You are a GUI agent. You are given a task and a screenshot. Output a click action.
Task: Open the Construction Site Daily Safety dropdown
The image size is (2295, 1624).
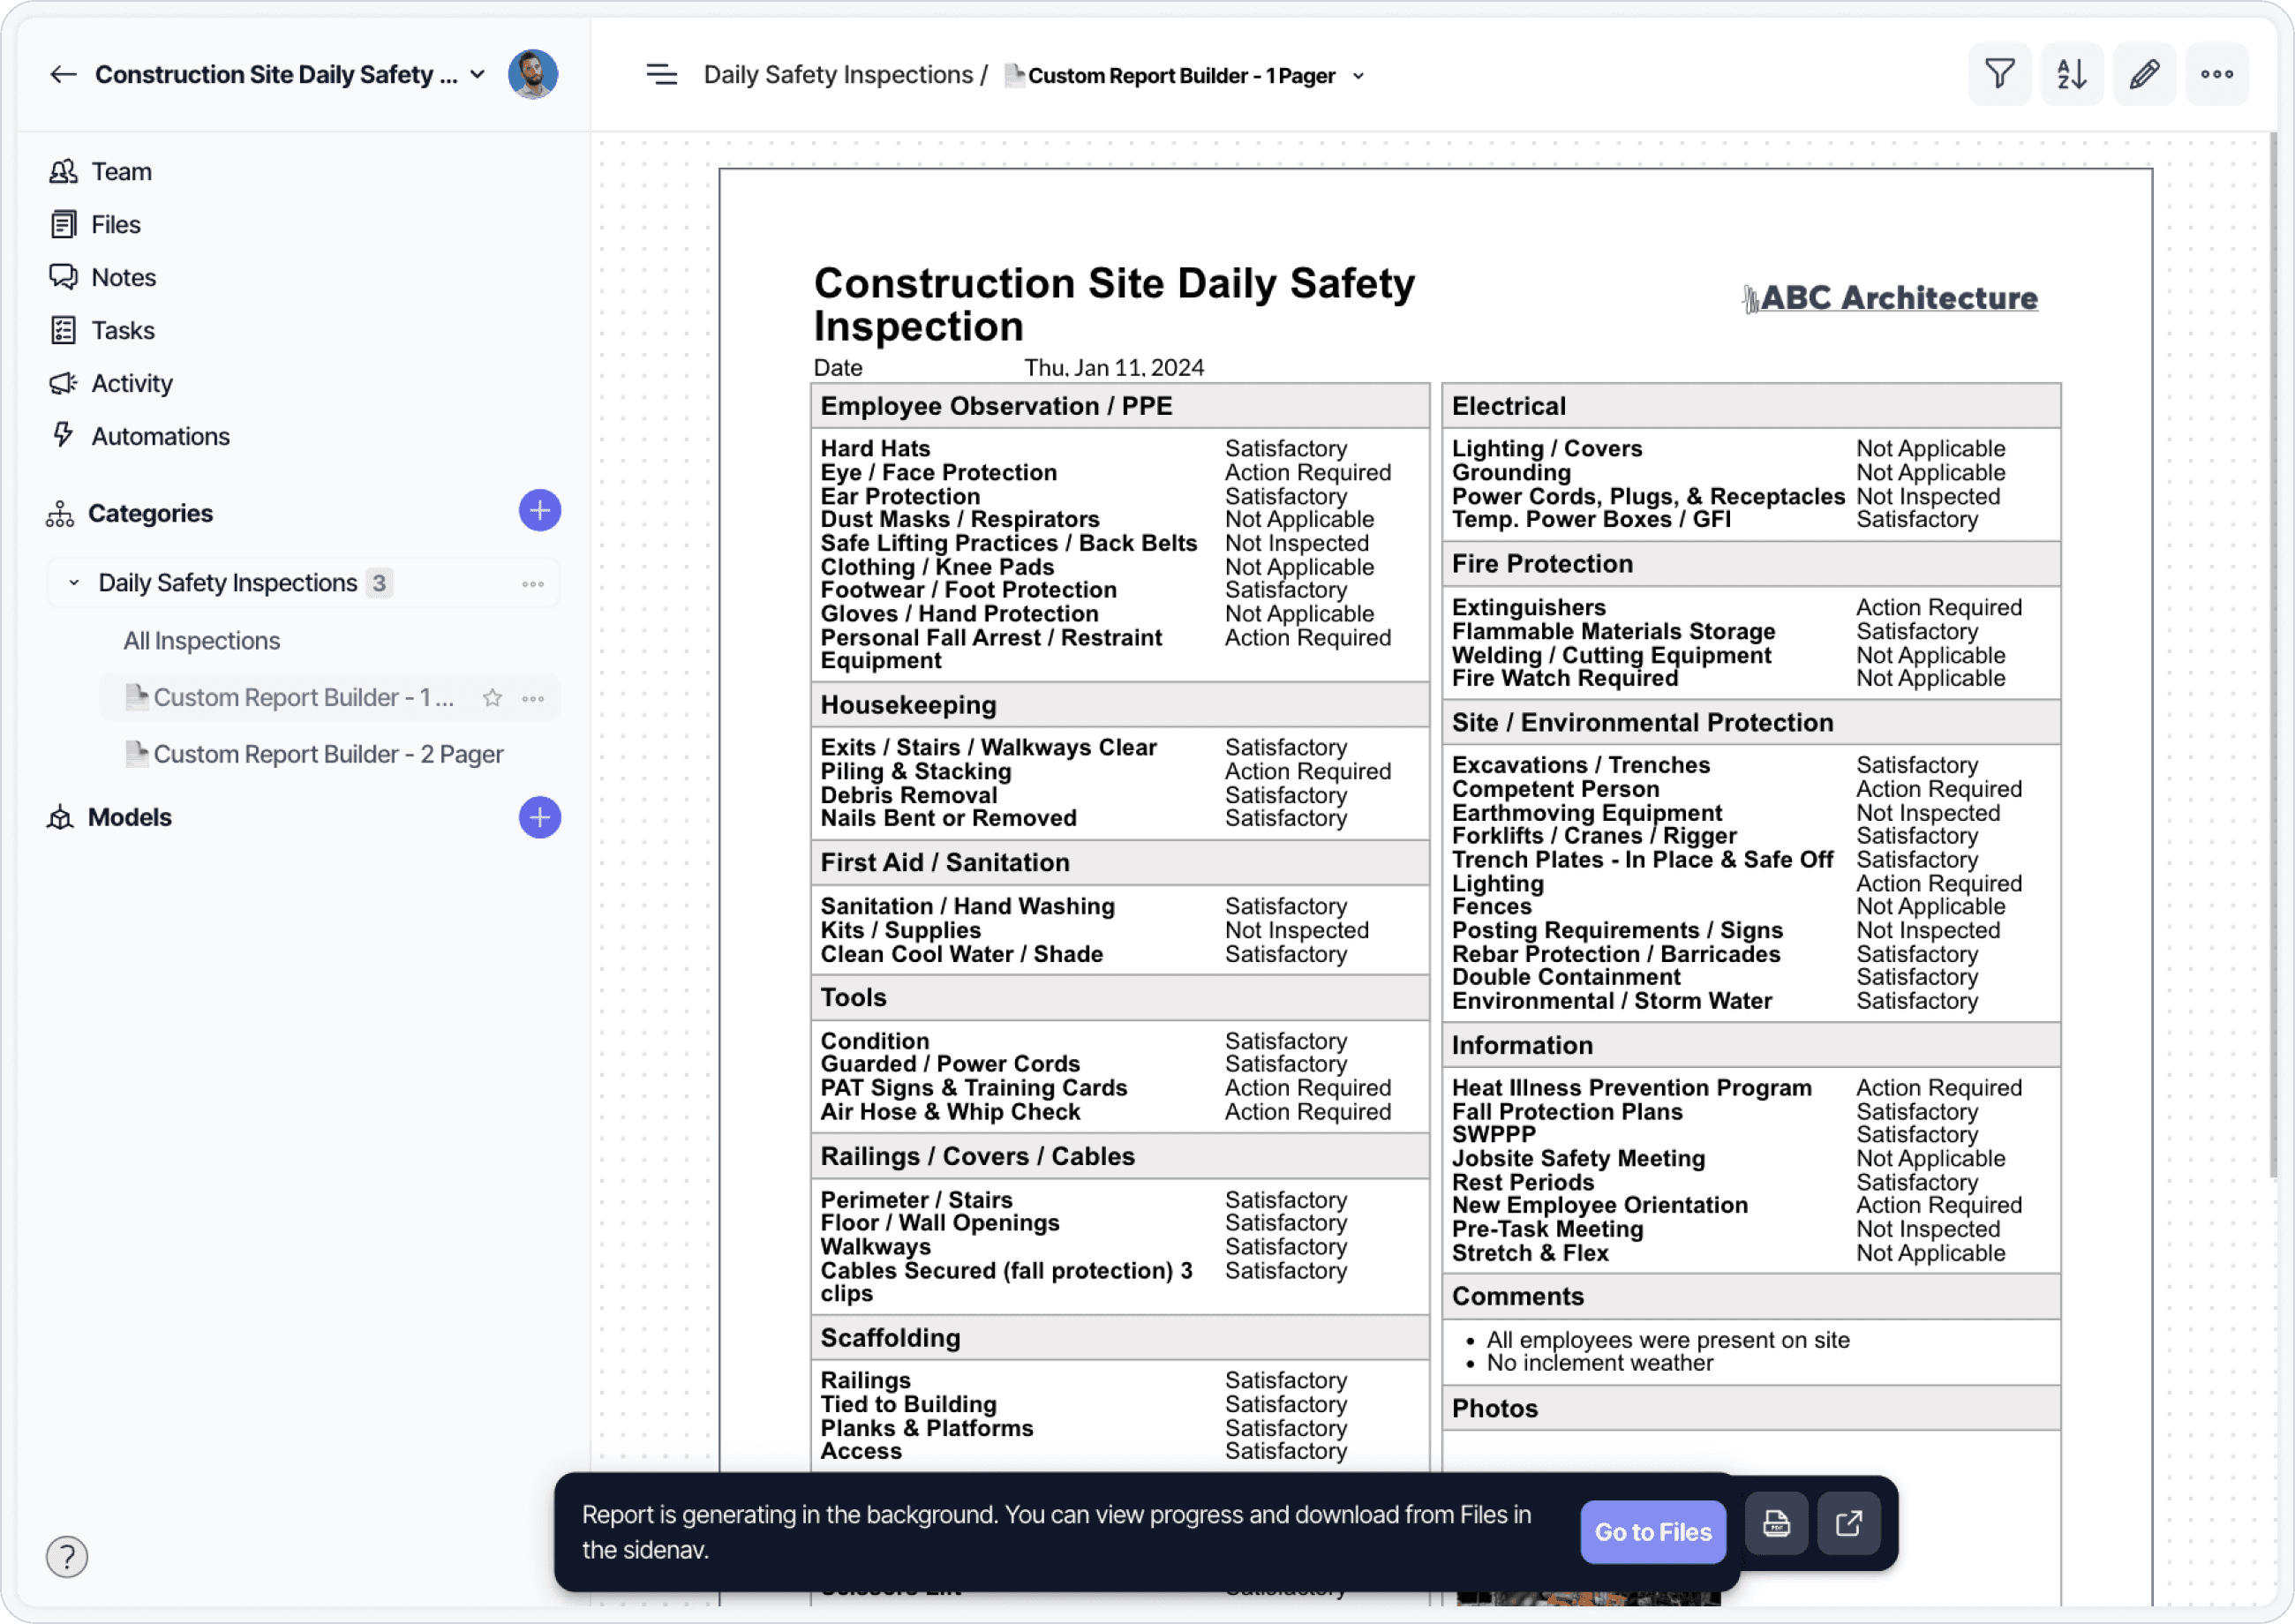tap(478, 75)
